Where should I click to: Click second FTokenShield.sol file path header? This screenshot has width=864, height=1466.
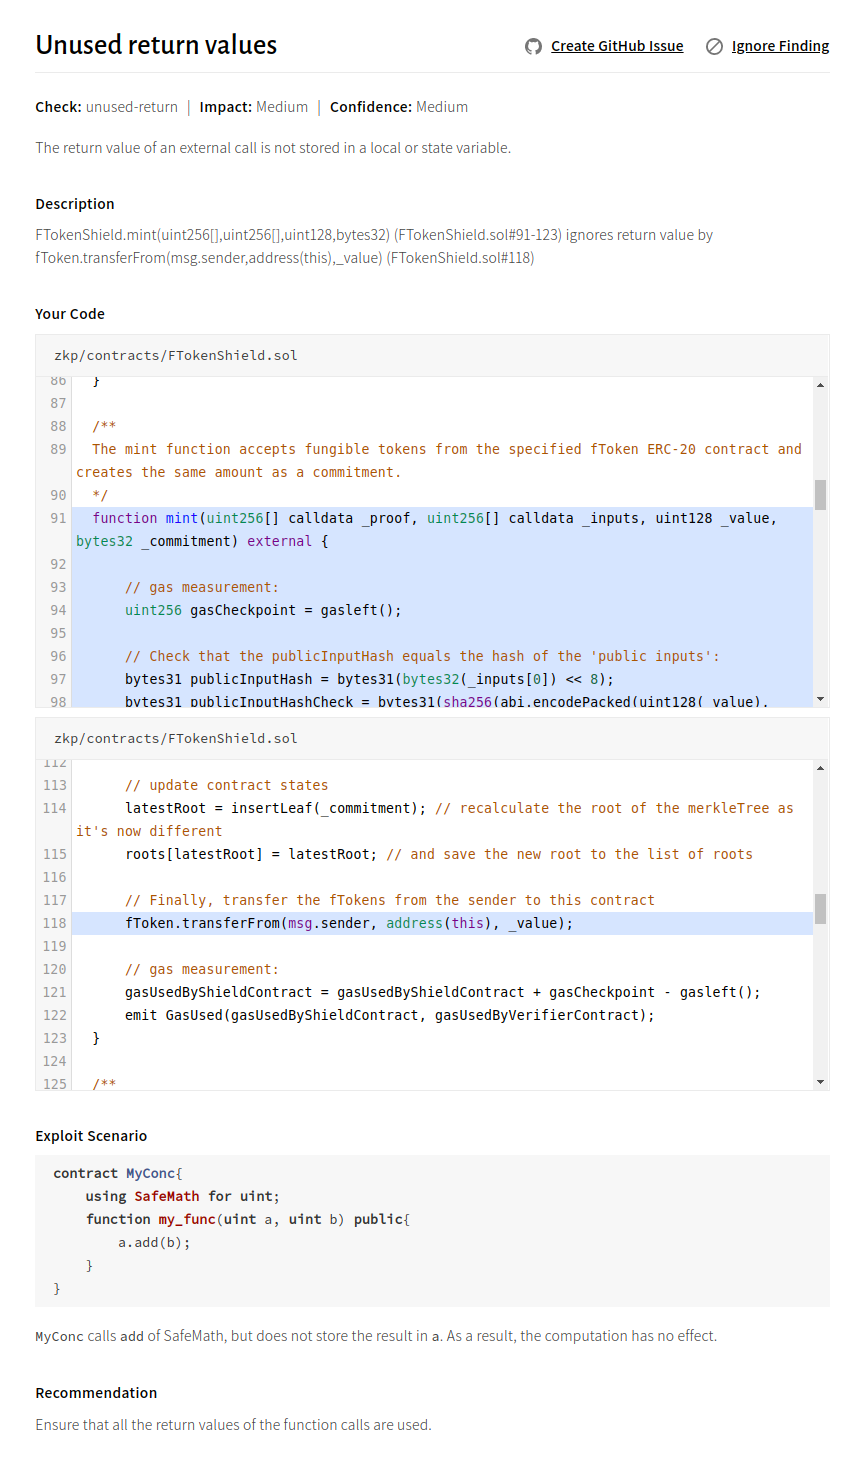(x=175, y=739)
